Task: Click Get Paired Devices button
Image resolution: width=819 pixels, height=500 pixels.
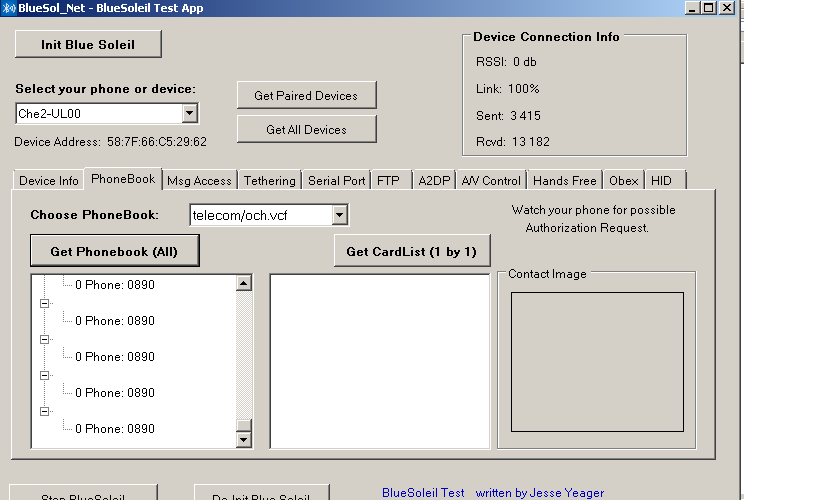Action: pos(306,95)
